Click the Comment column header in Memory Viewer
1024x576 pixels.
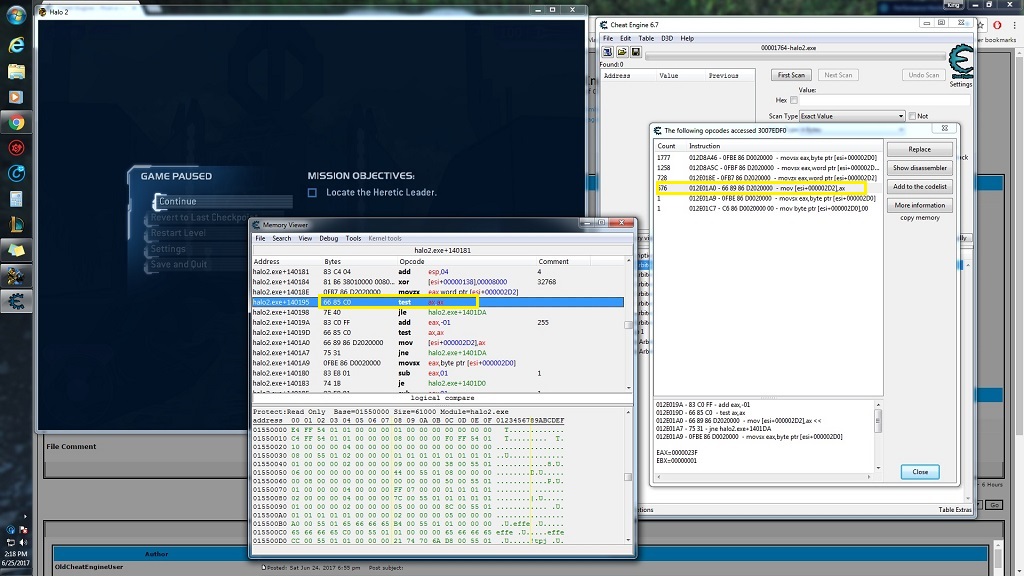point(553,261)
